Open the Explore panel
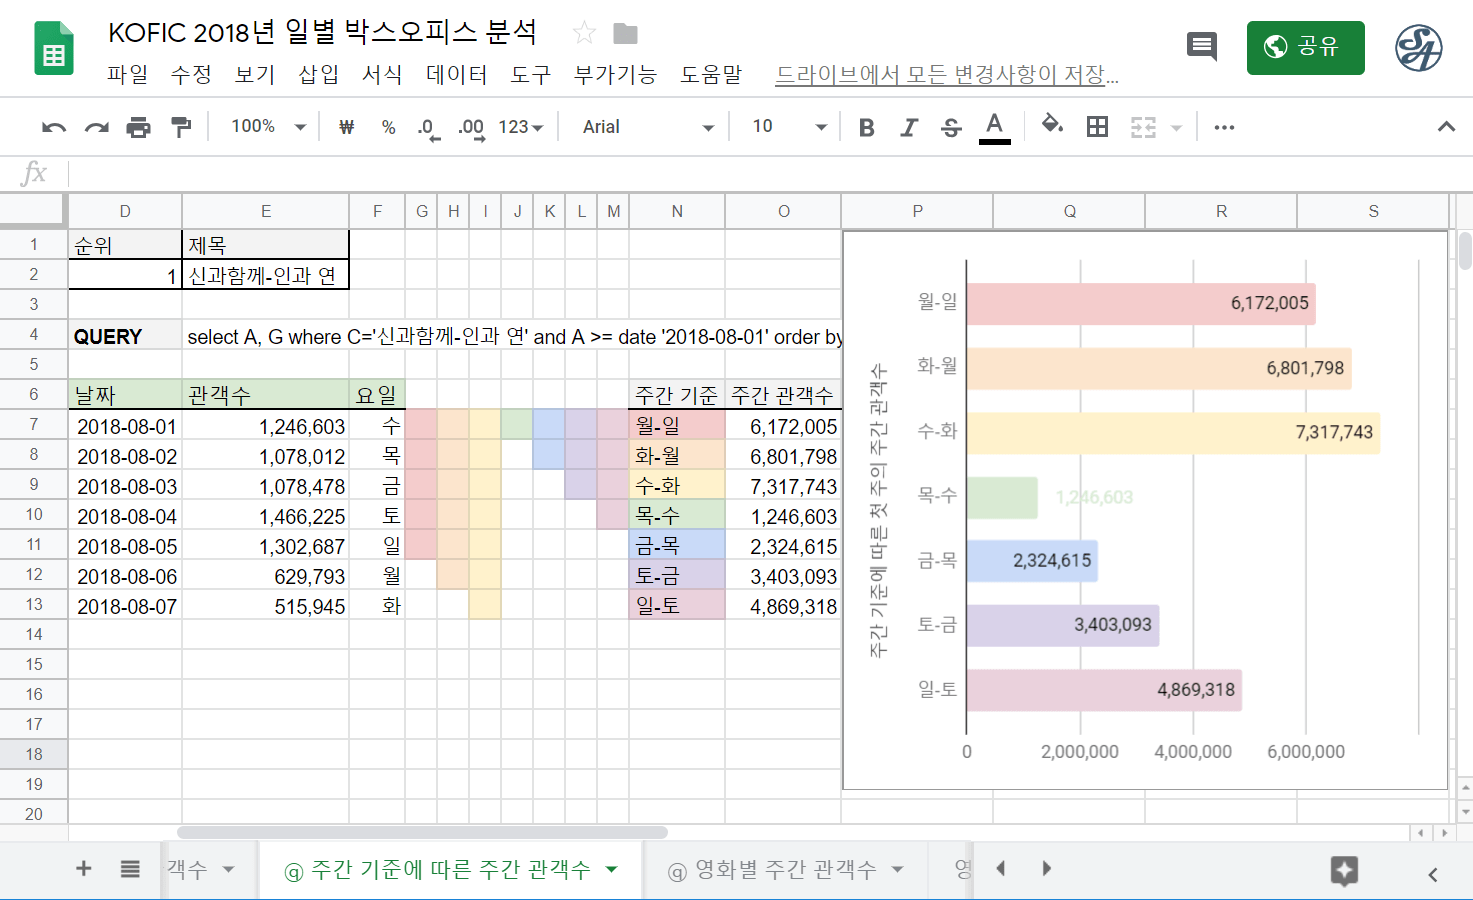1473x900 pixels. [x=1344, y=871]
